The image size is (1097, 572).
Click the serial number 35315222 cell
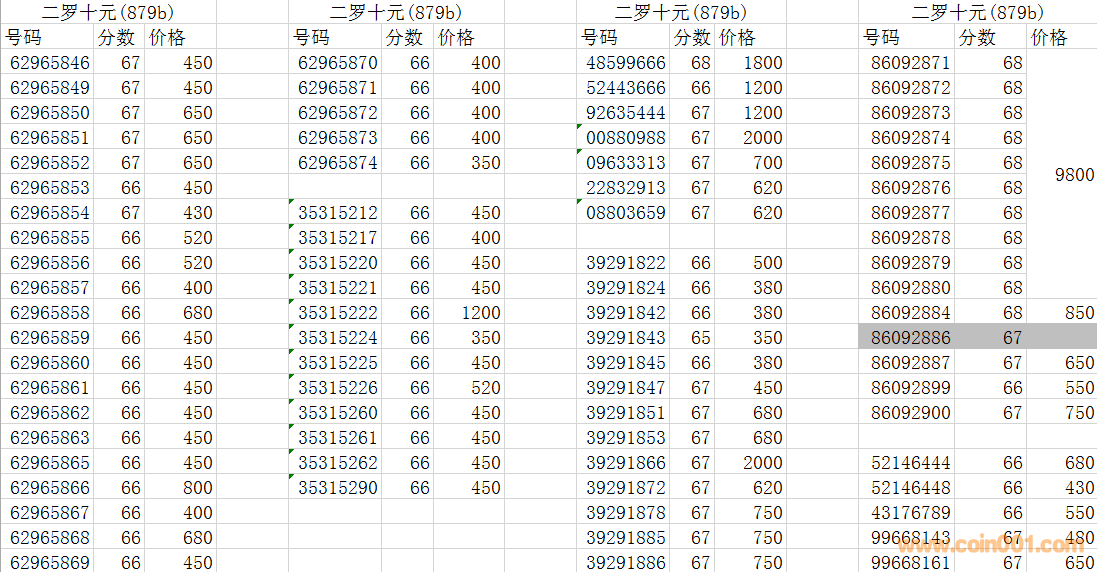click(x=337, y=313)
